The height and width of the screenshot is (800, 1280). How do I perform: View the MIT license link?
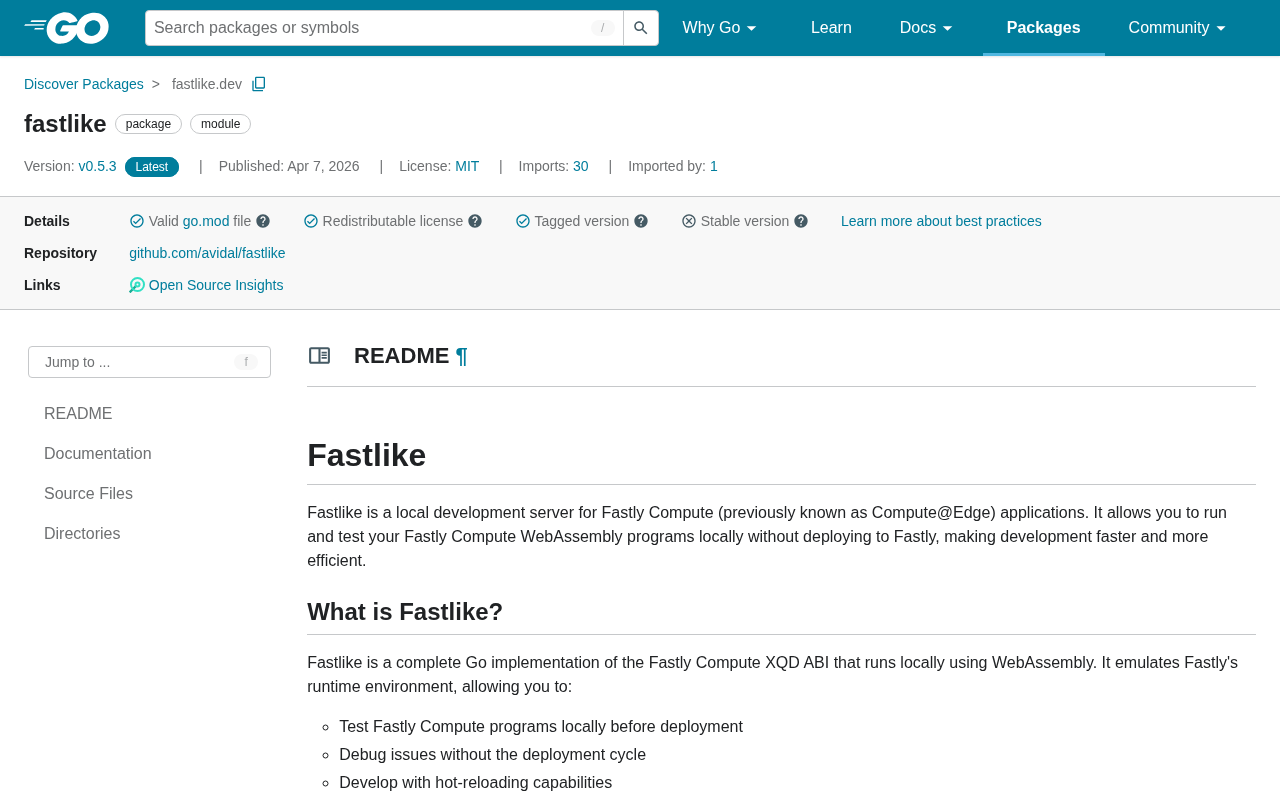467,166
